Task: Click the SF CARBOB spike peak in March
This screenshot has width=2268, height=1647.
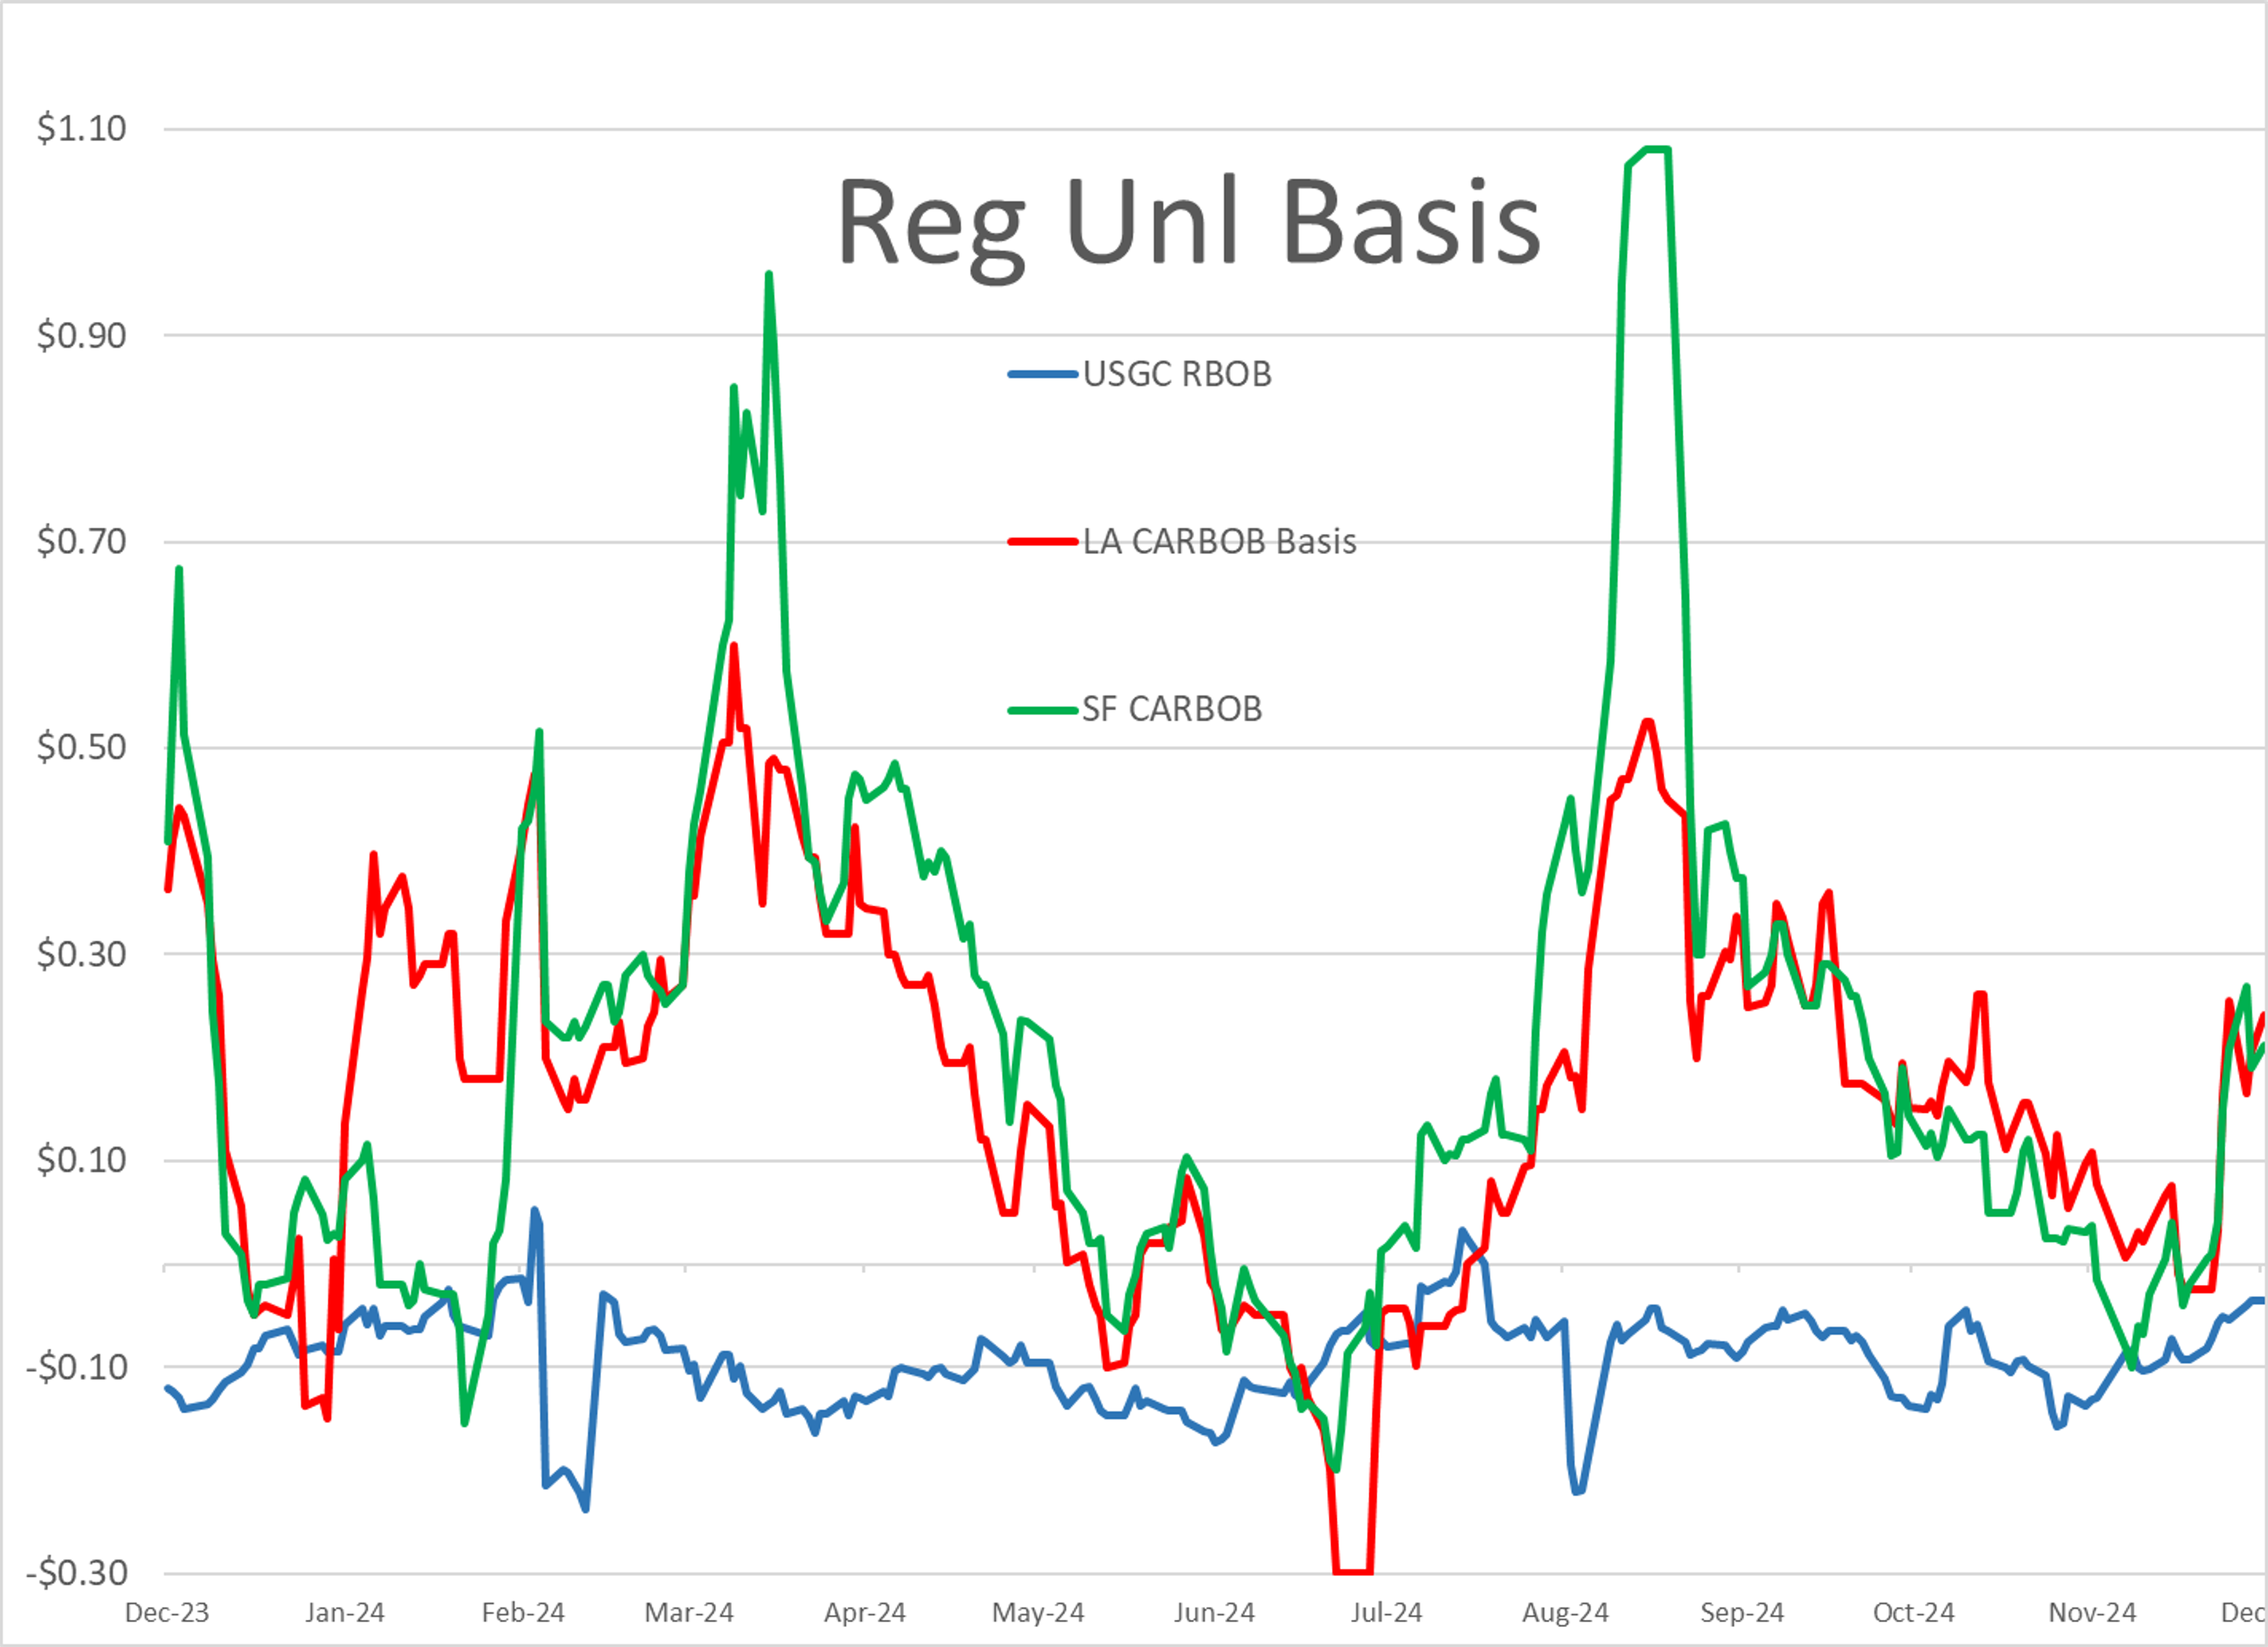Action: pyautogui.click(x=768, y=275)
